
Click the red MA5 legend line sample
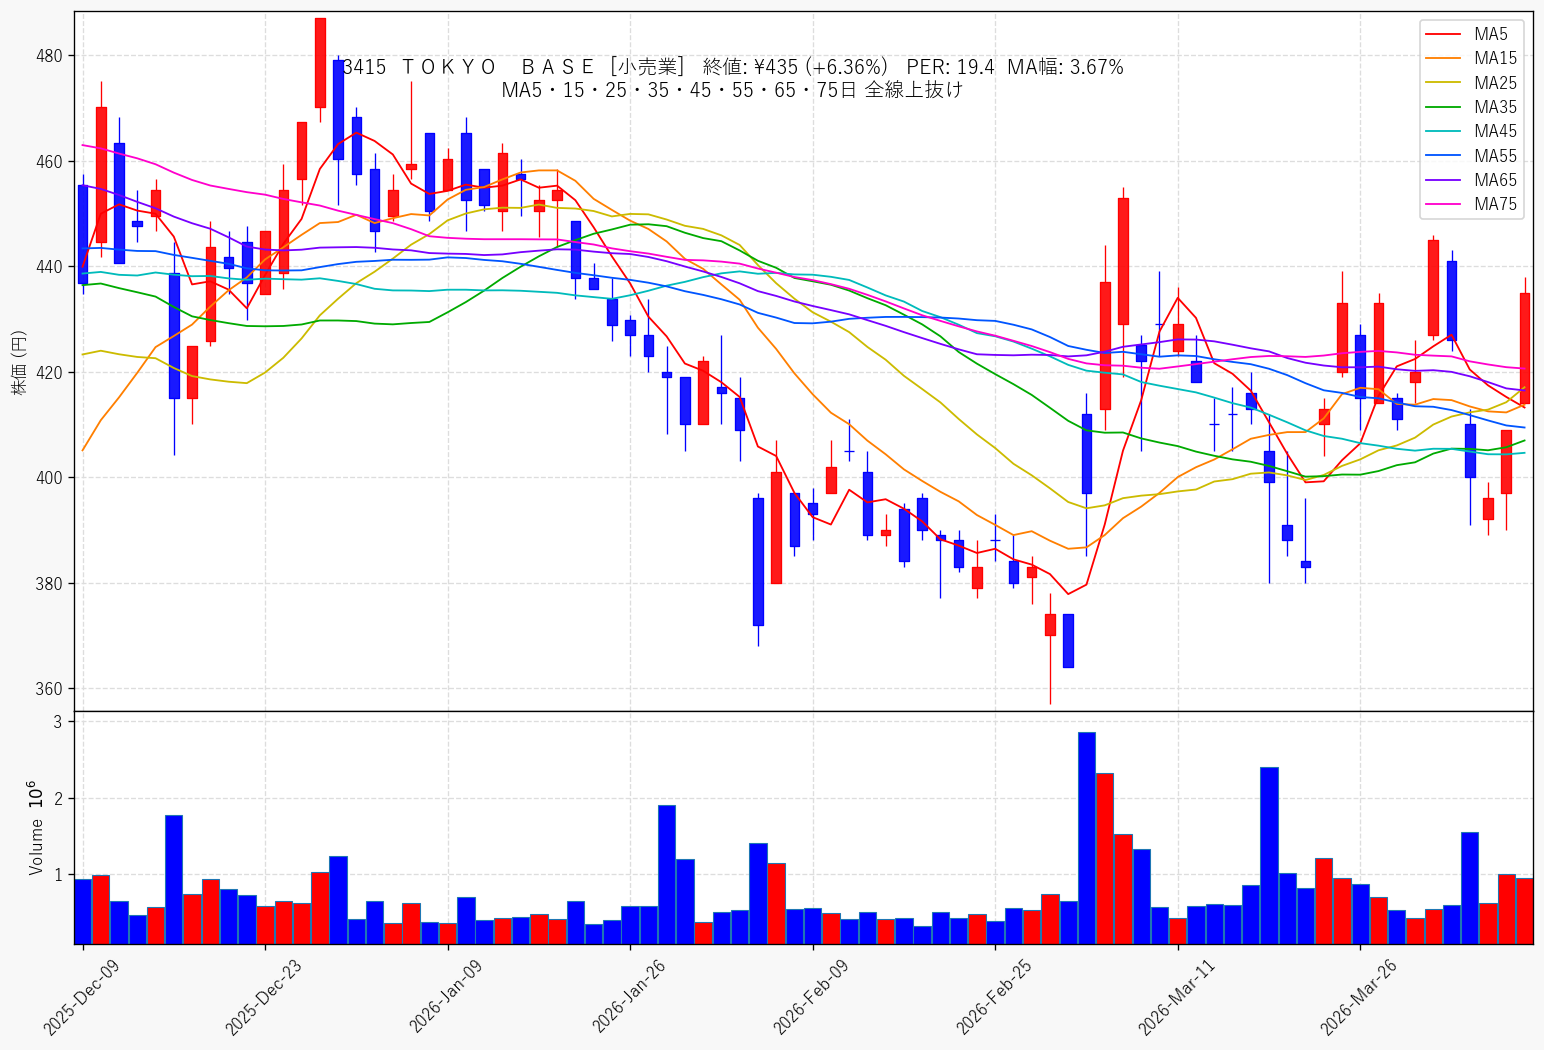(x=1444, y=35)
